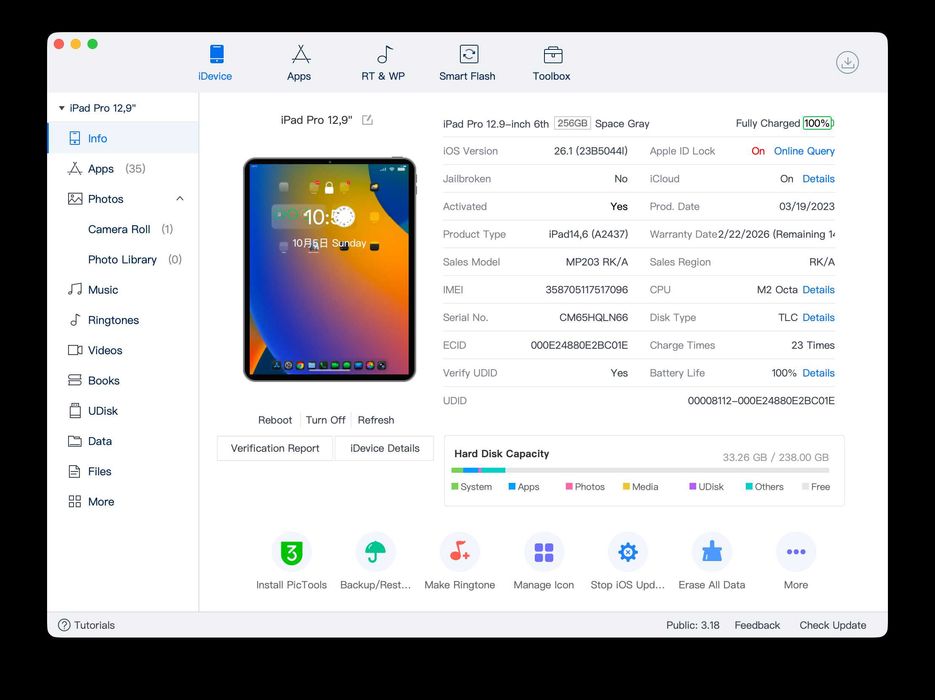This screenshot has height=700, width=935.
Task: Open the downloads icon at top right
Action: pos(847,62)
